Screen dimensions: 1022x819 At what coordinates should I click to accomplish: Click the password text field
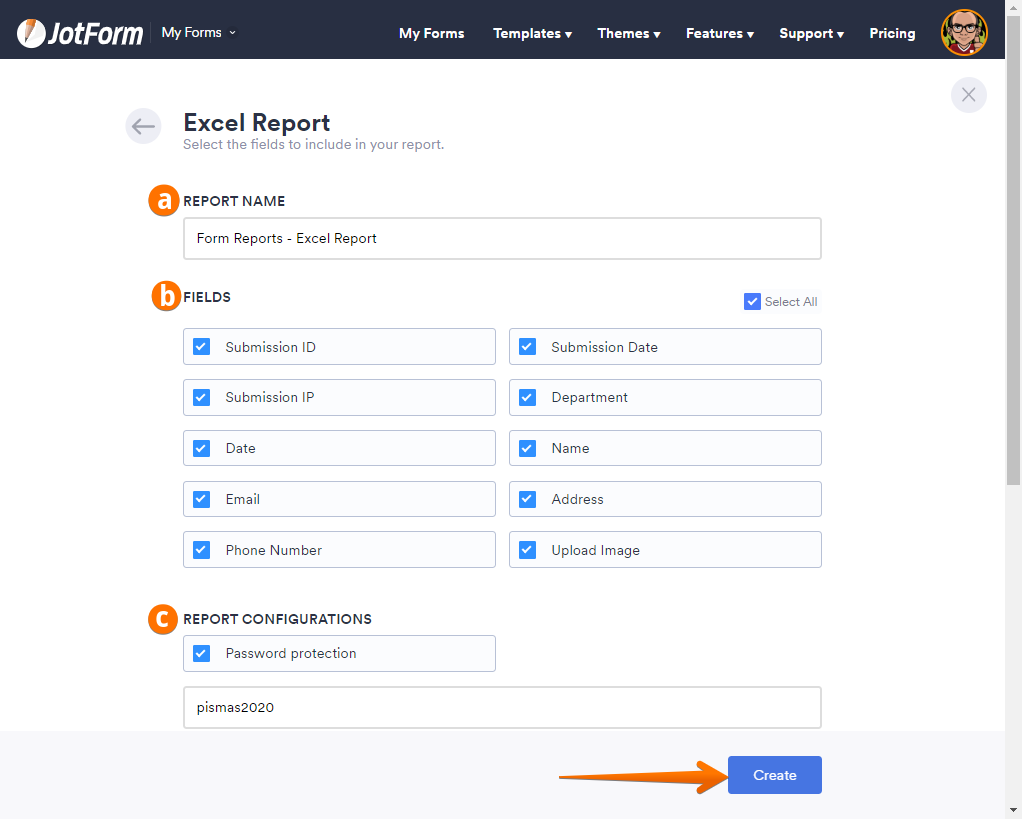point(502,707)
